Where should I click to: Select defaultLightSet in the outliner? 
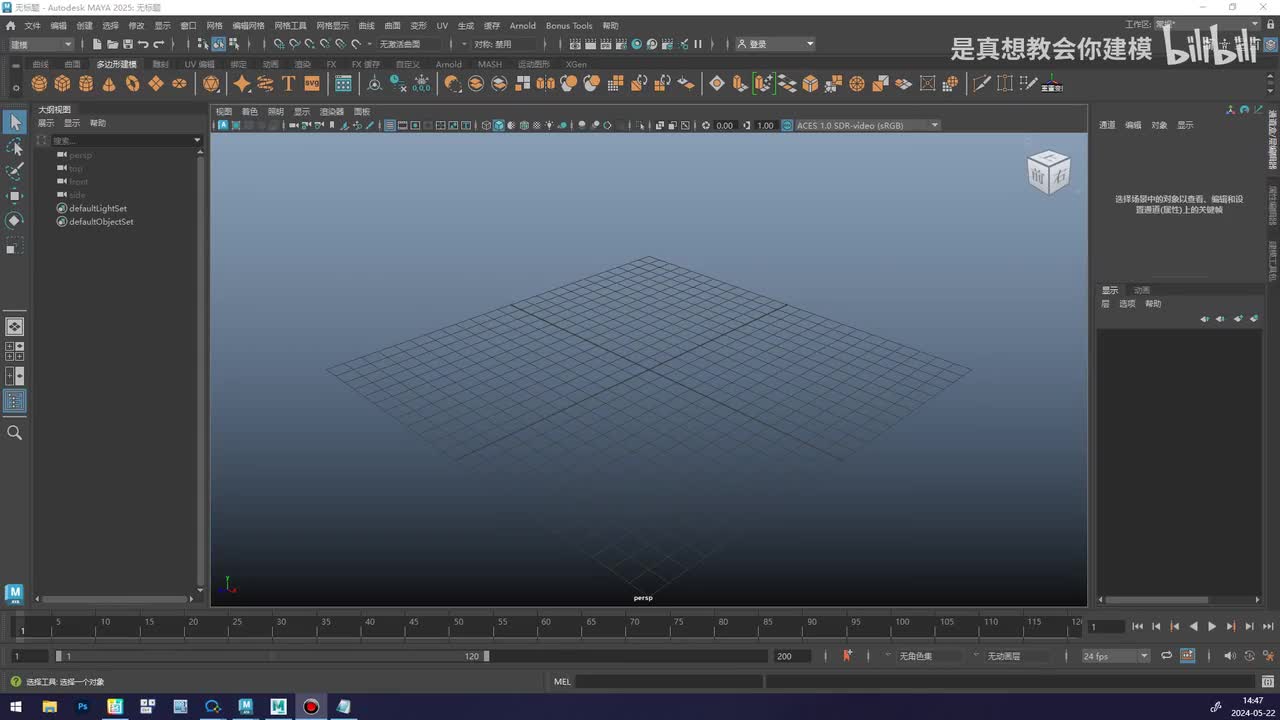(97, 208)
